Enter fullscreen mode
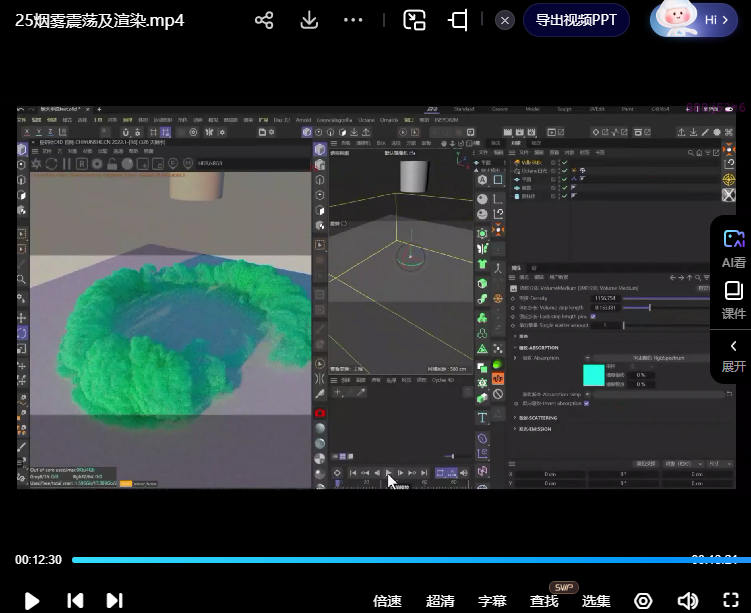This screenshot has height=613, width=751. tap(730, 600)
